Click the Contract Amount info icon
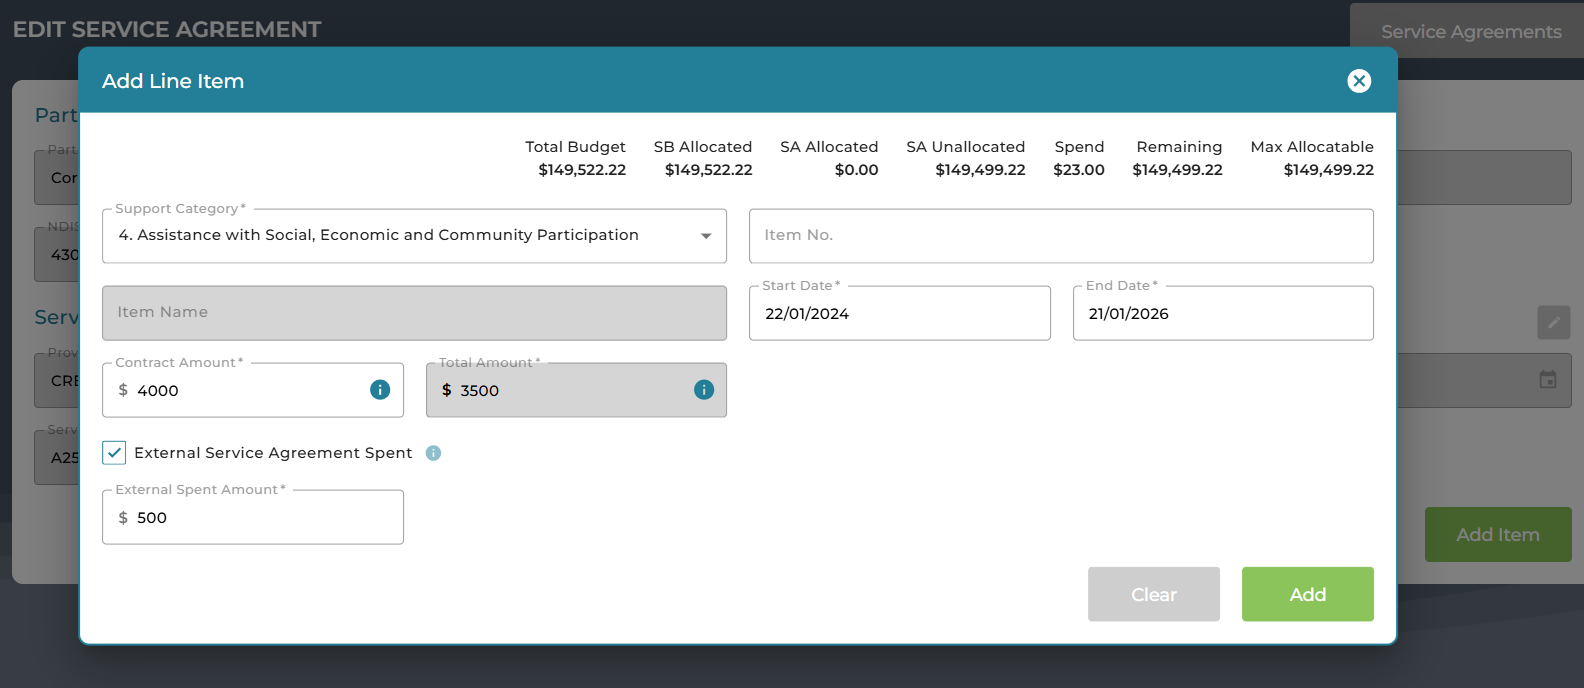This screenshot has height=688, width=1584. pyautogui.click(x=380, y=390)
